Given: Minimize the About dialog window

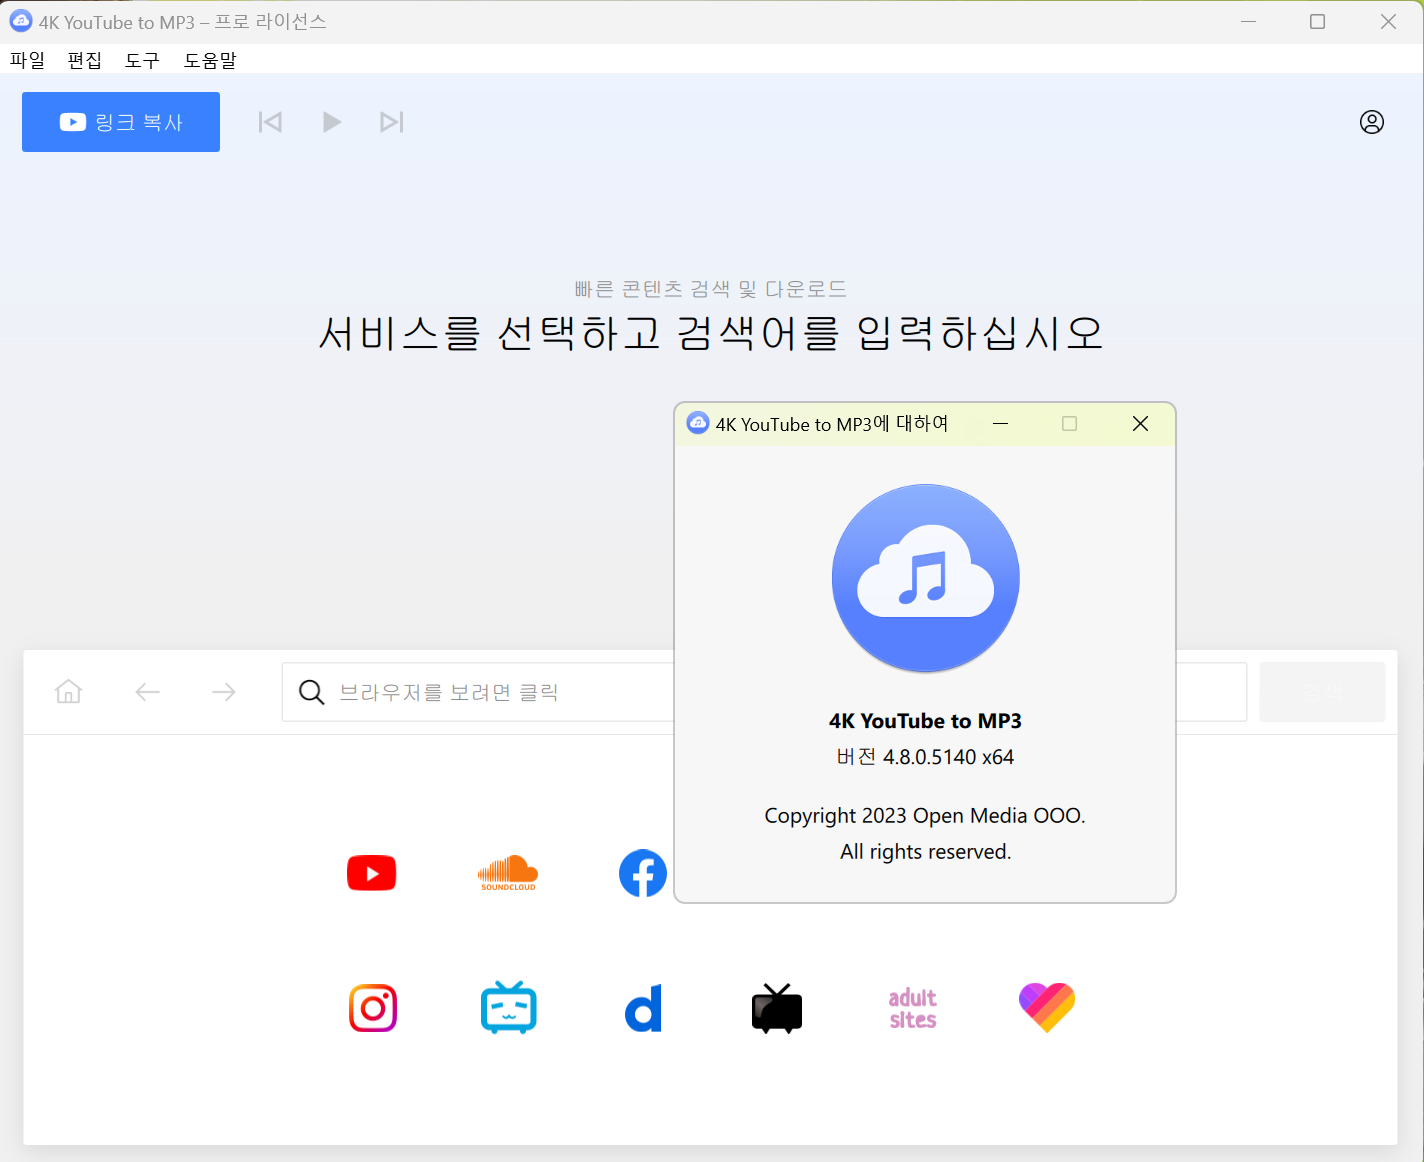Looking at the screenshot, I should (1000, 424).
